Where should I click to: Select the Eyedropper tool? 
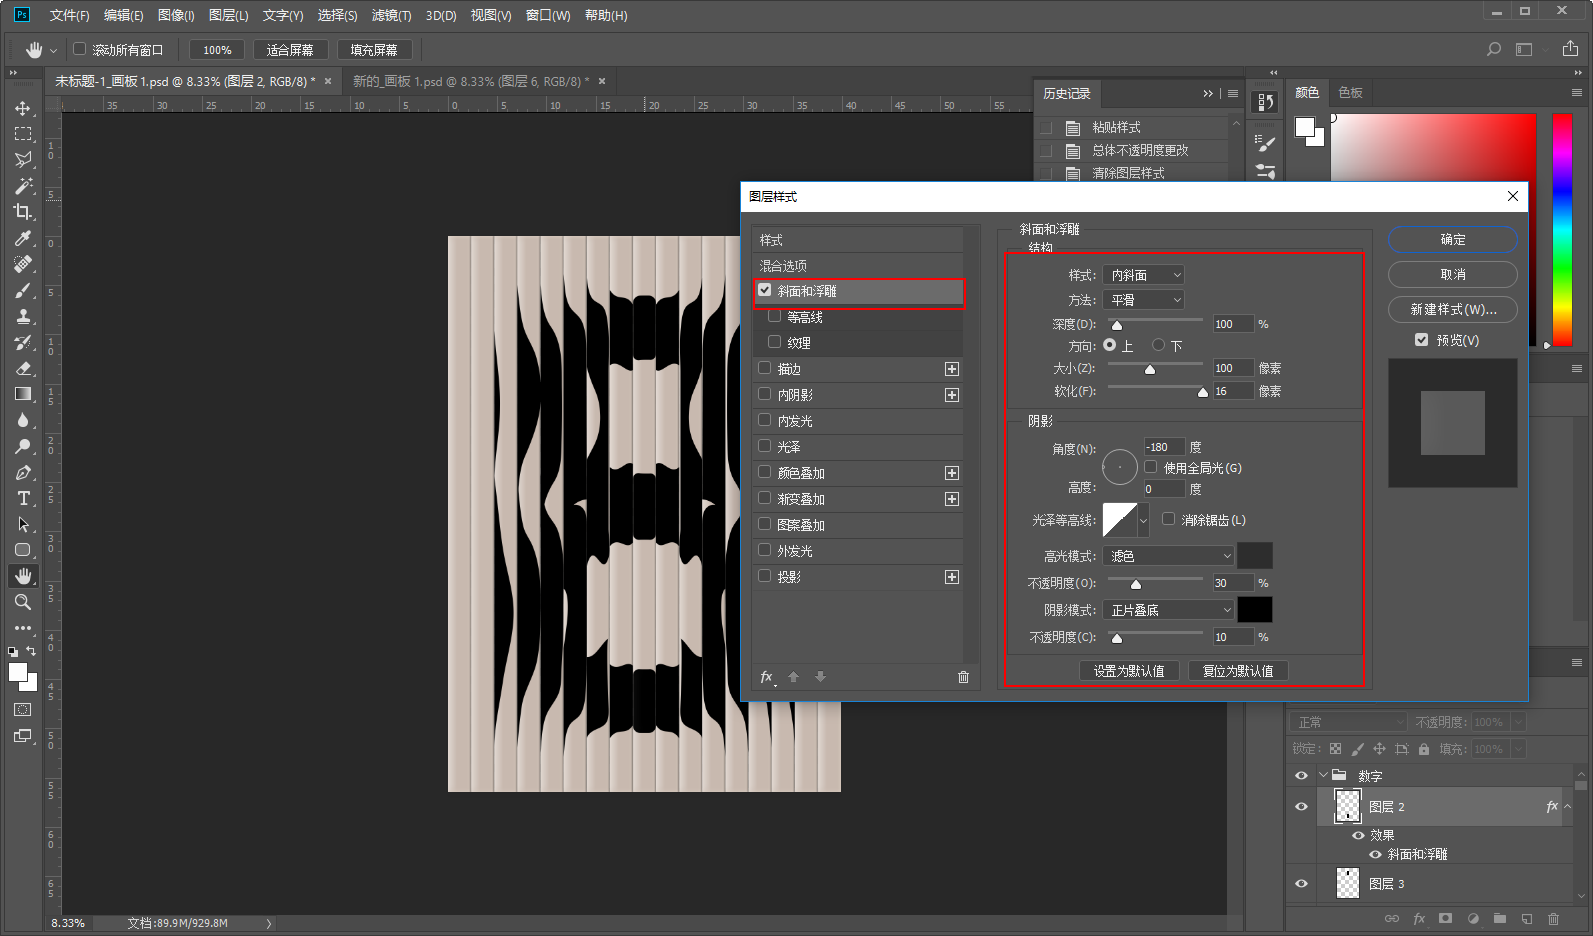[x=23, y=238]
